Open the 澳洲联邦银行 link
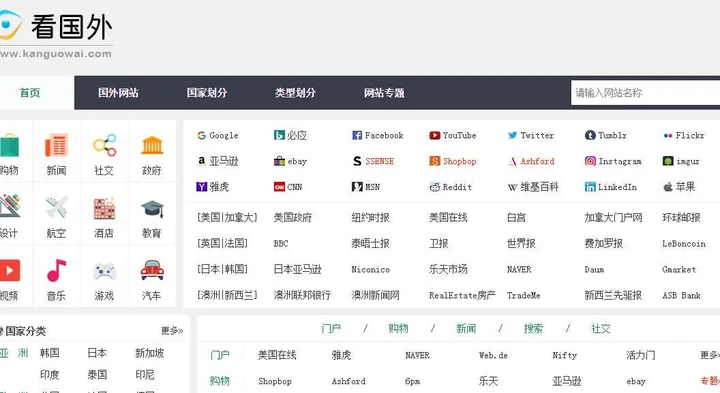 coord(302,295)
